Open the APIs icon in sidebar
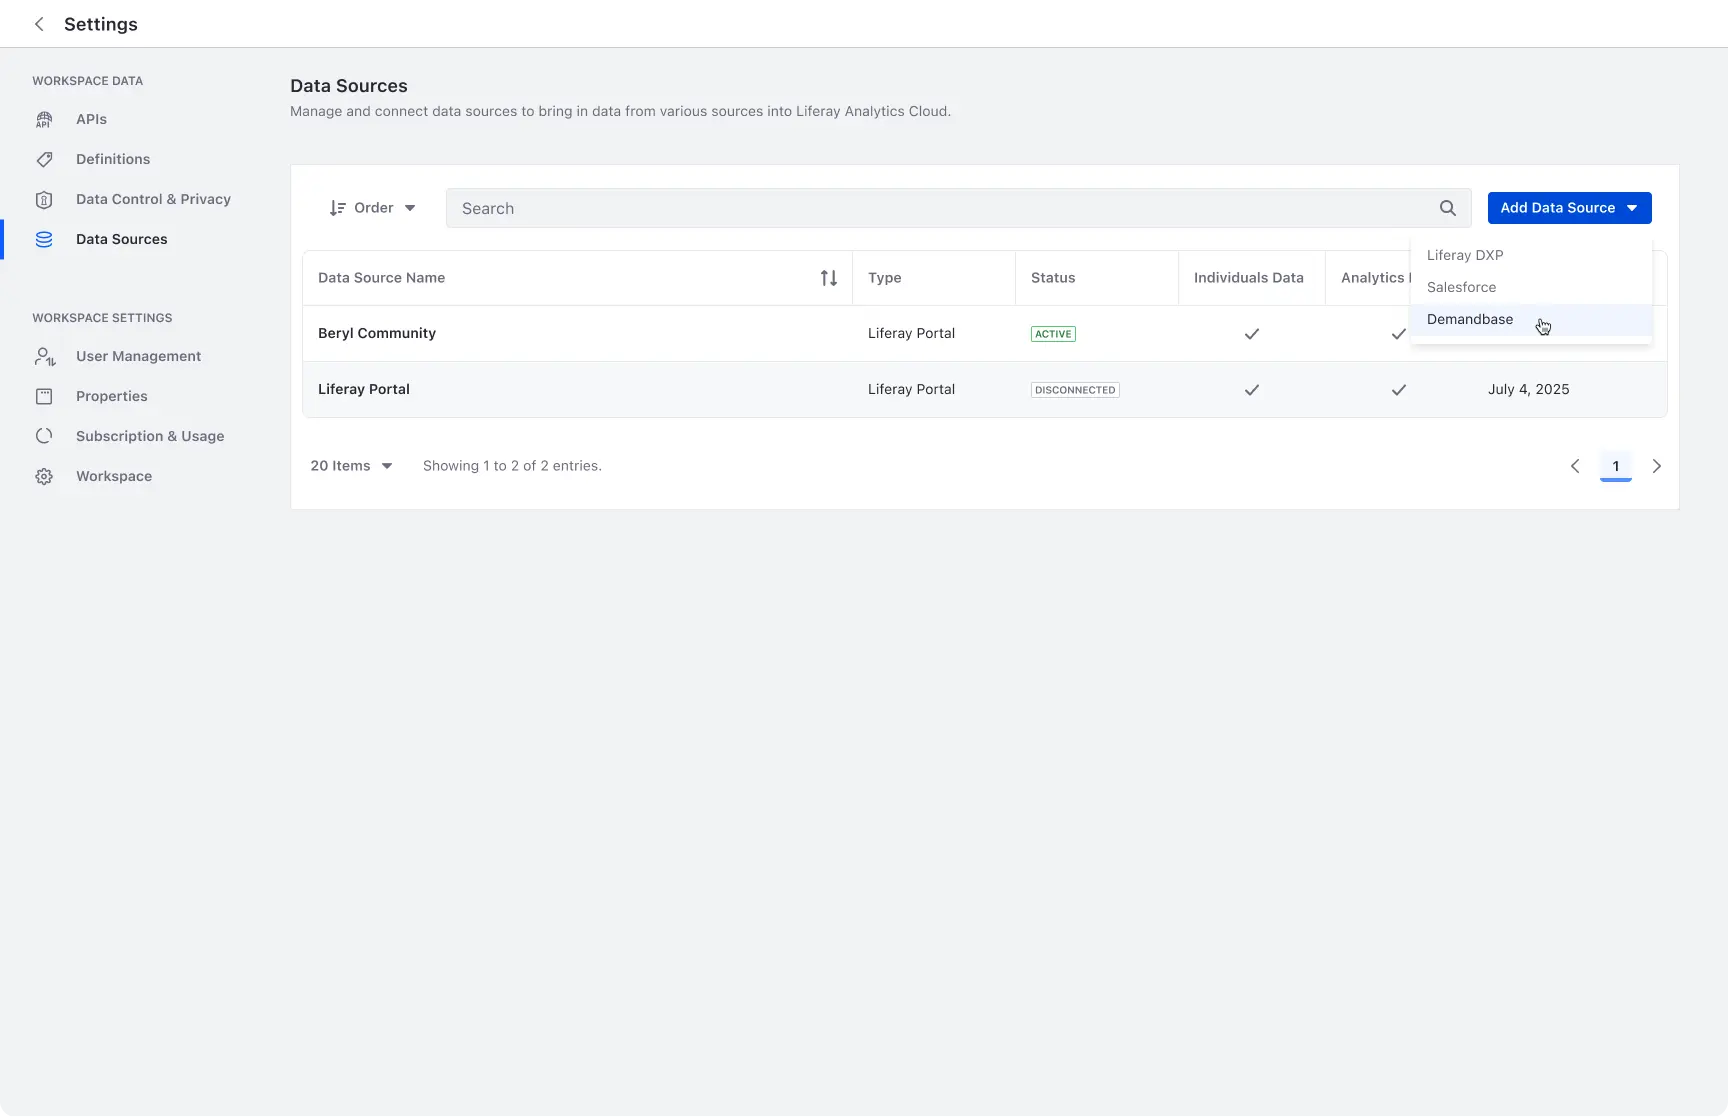The image size is (1728, 1117). click(x=44, y=120)
